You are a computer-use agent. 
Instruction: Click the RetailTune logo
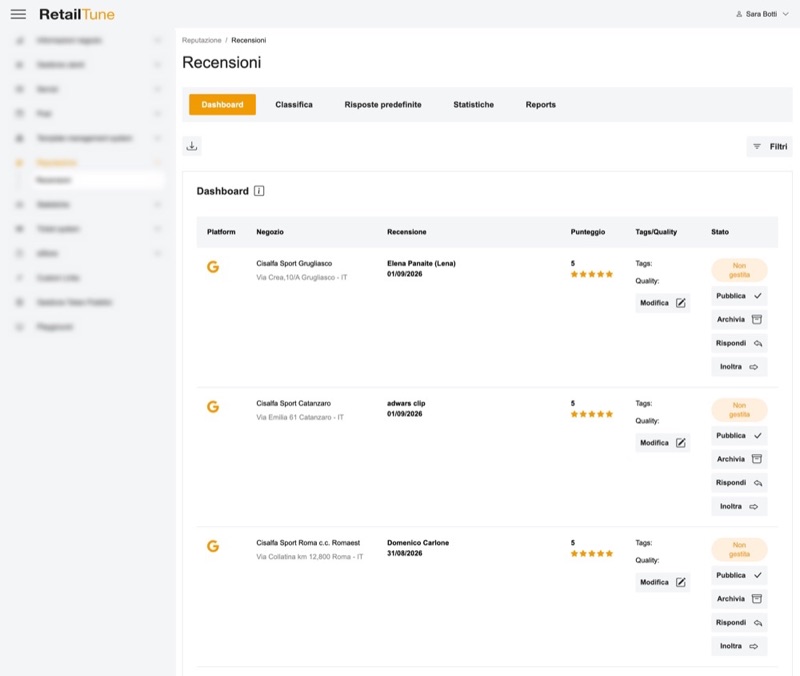(77, 14)
